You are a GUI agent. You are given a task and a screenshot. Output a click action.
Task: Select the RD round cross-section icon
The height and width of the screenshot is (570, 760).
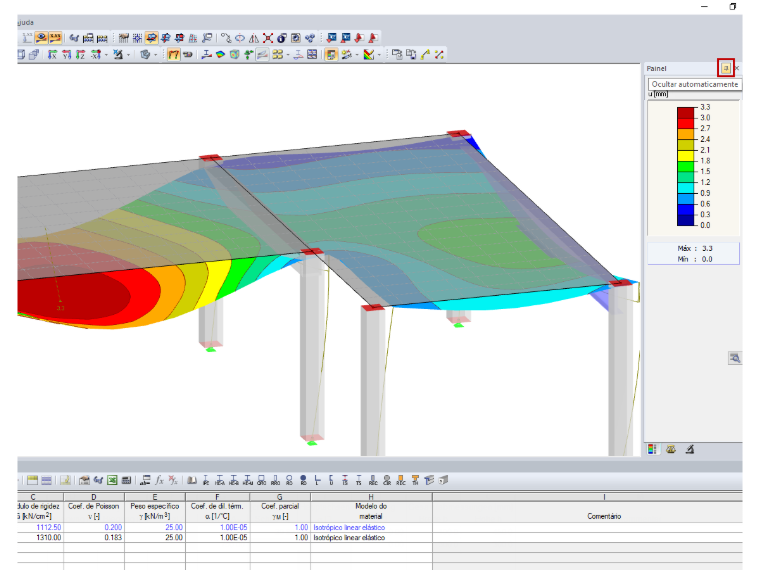303,480
